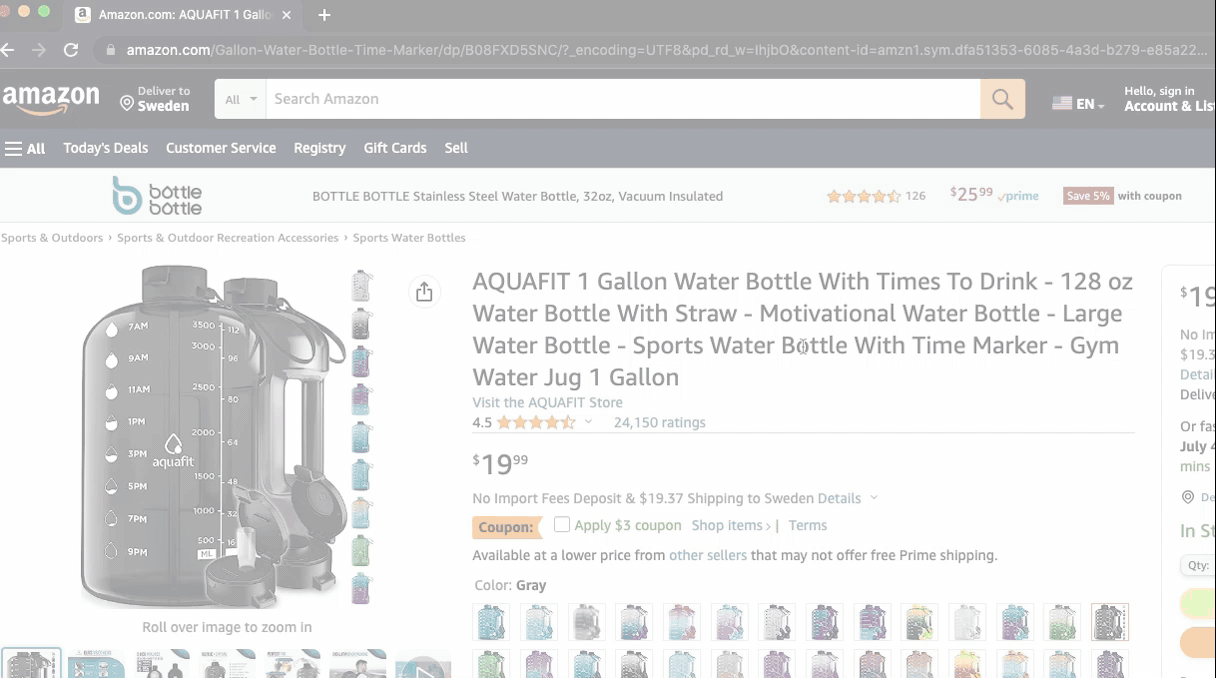The height and width of the screenshot is (678, 1216).
Task: Check the Apply $3 coupon checkbox
Action: (561, 524)
